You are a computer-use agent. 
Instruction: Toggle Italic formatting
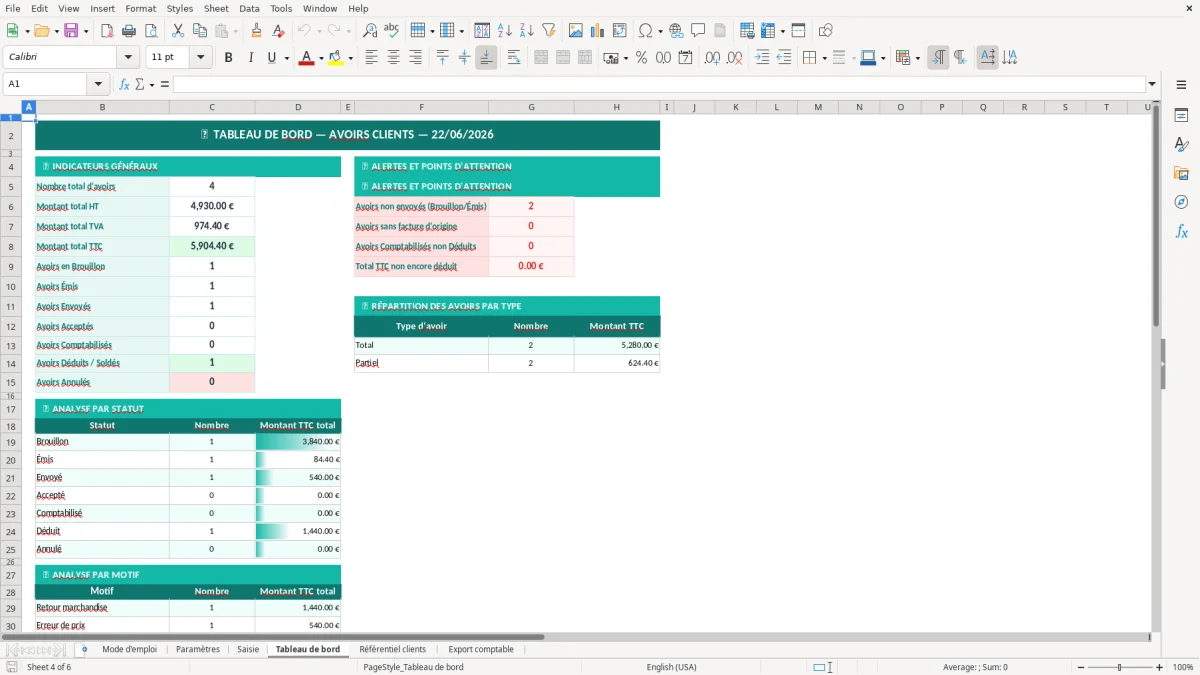click(x=251, y=58)
